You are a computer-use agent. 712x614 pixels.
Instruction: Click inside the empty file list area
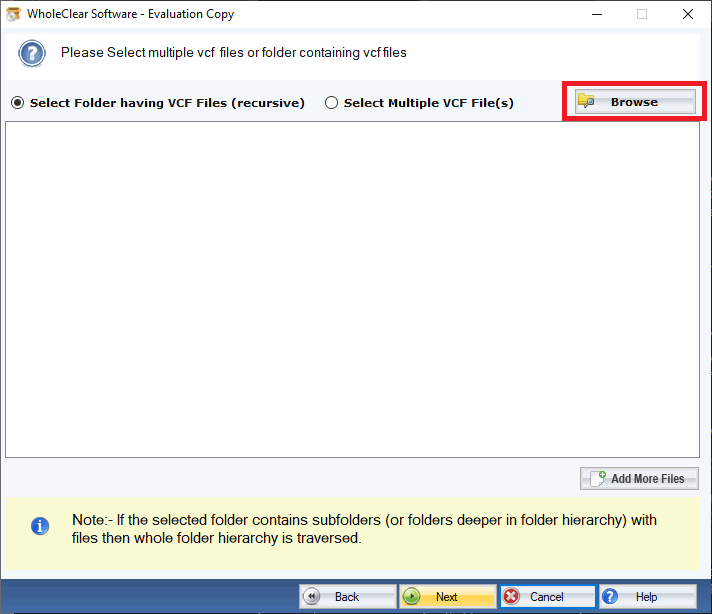pos(352,290)
